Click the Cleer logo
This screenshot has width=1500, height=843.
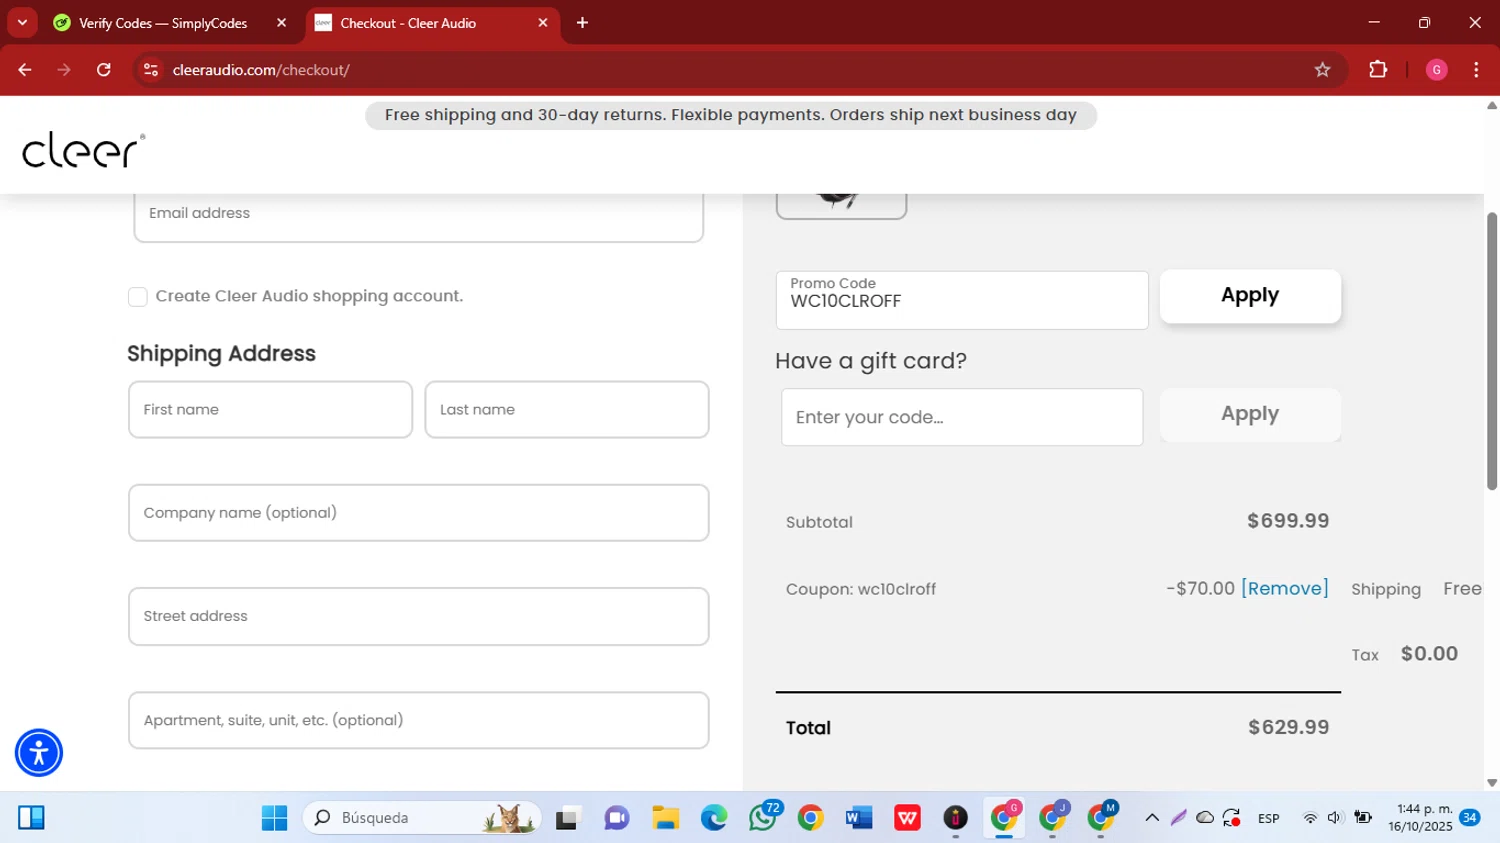point(84,150)
